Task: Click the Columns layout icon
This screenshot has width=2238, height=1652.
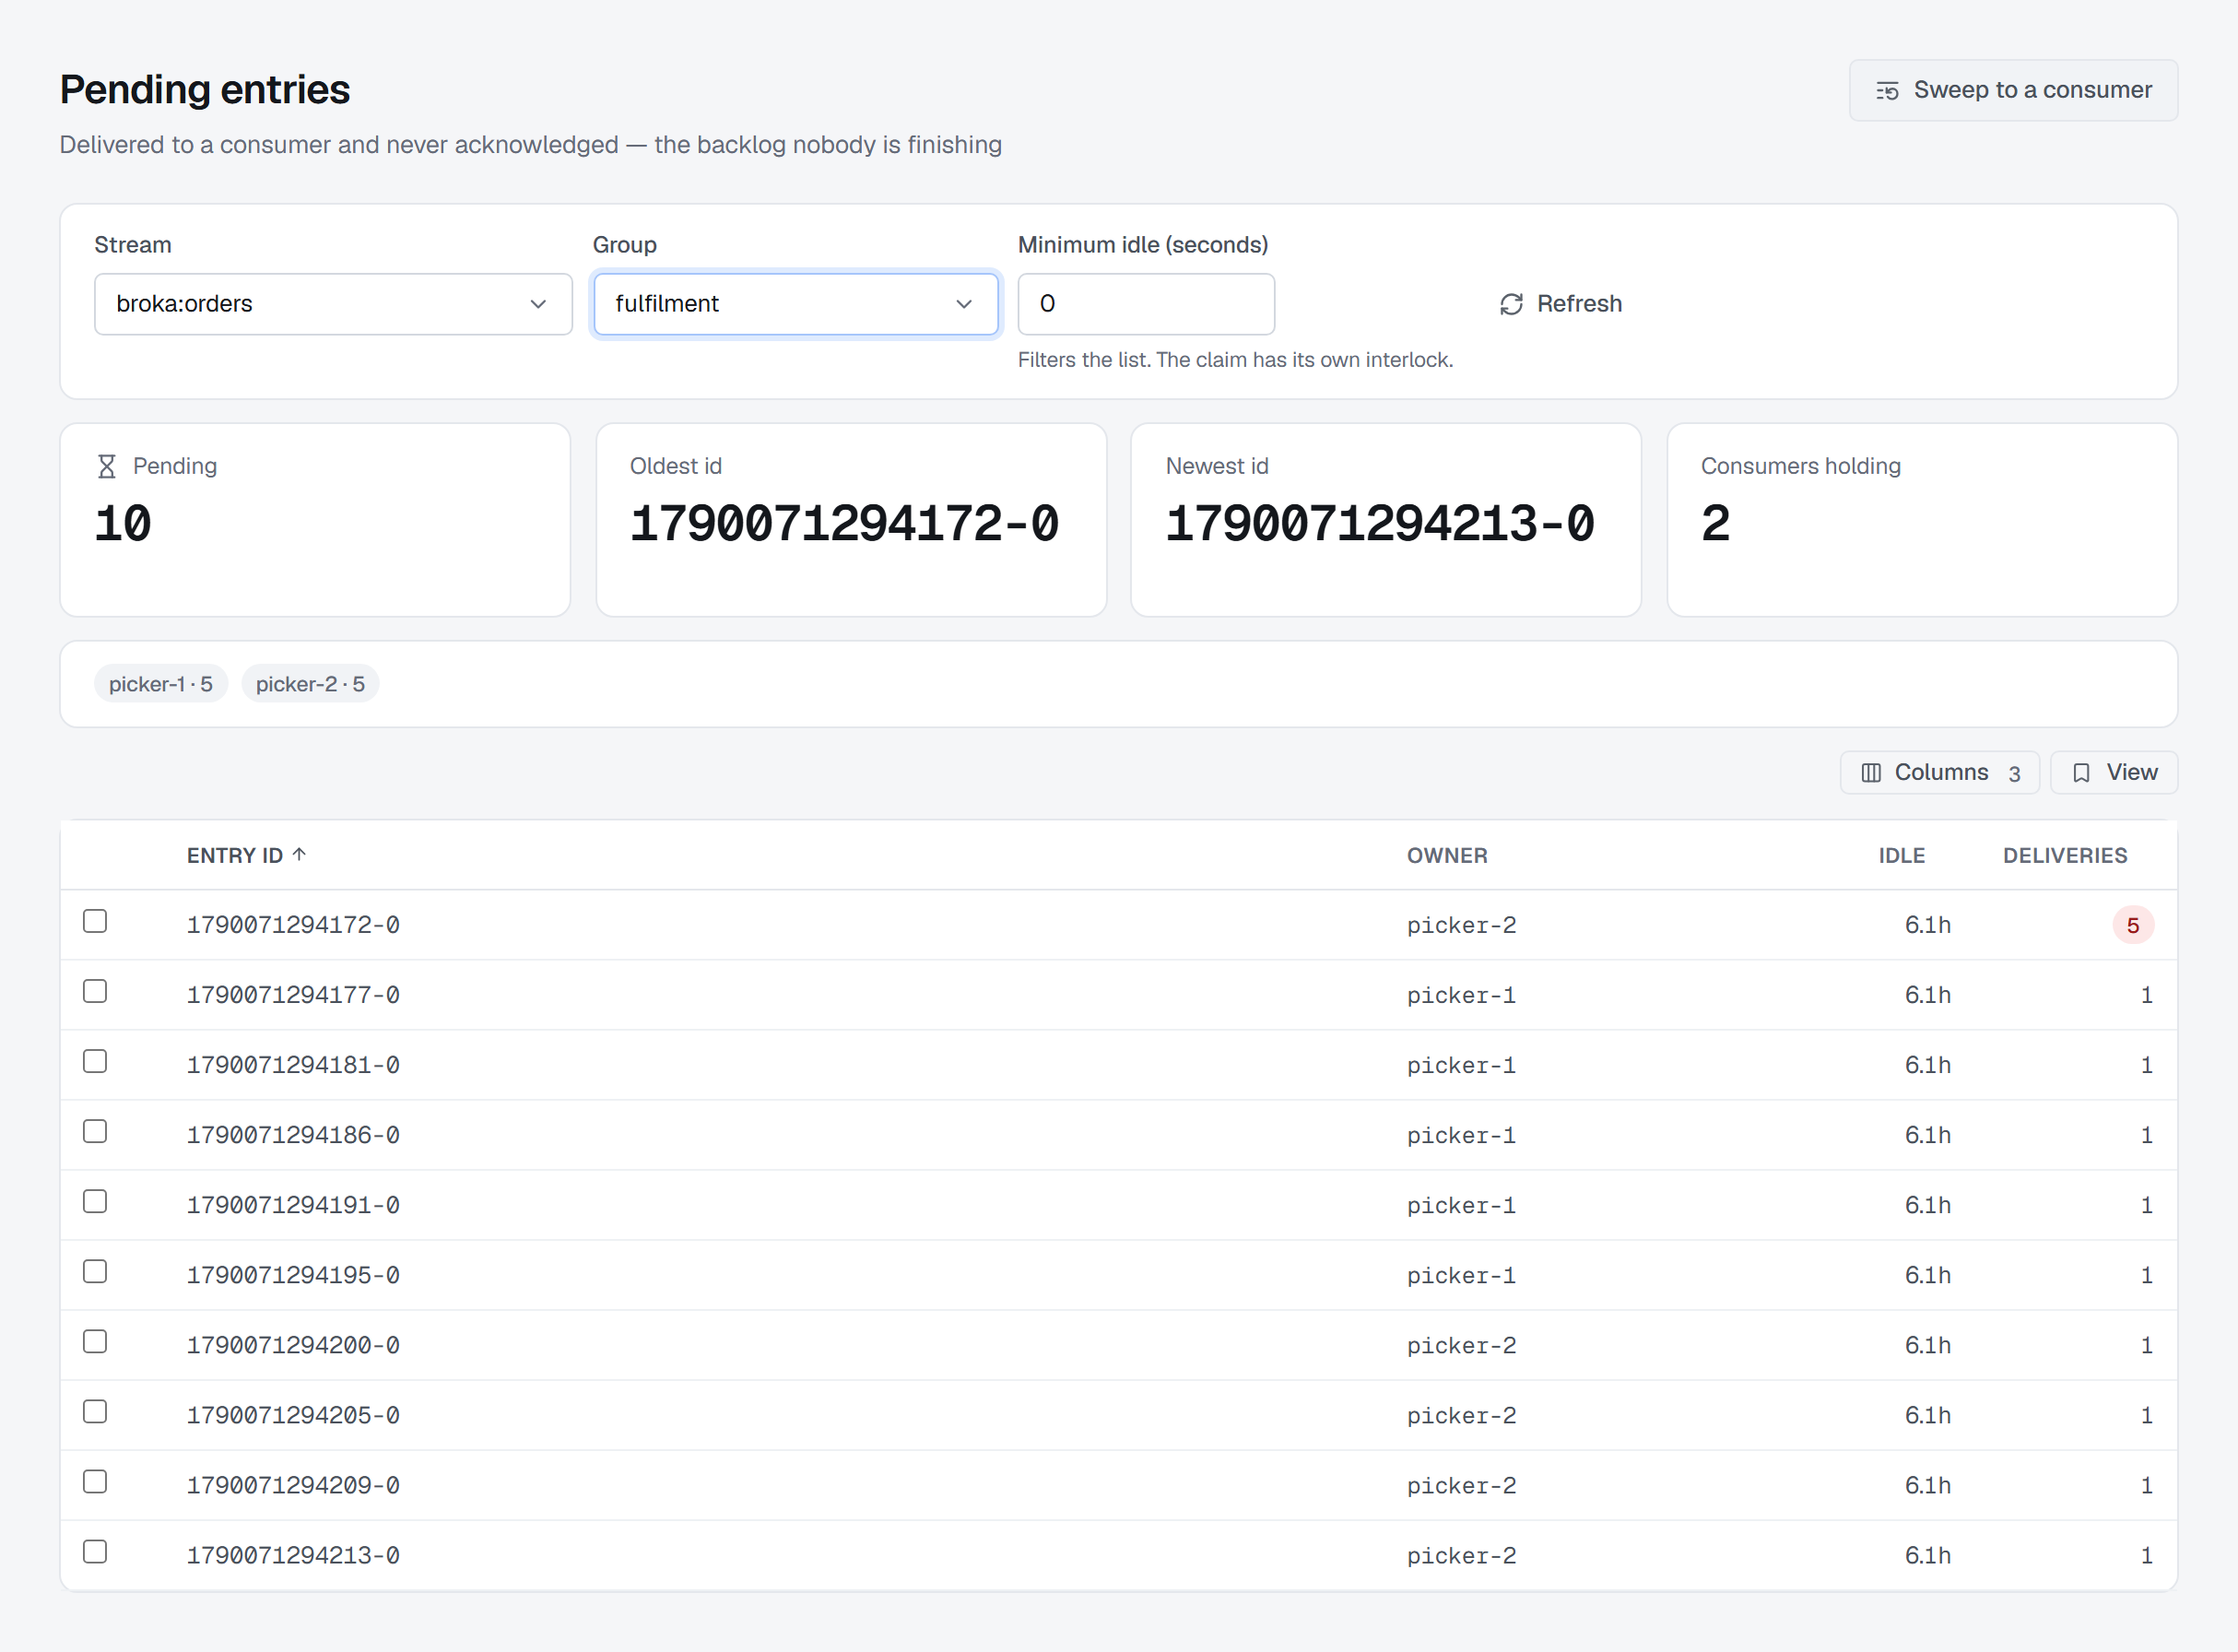Action: tap(1871, 773)
